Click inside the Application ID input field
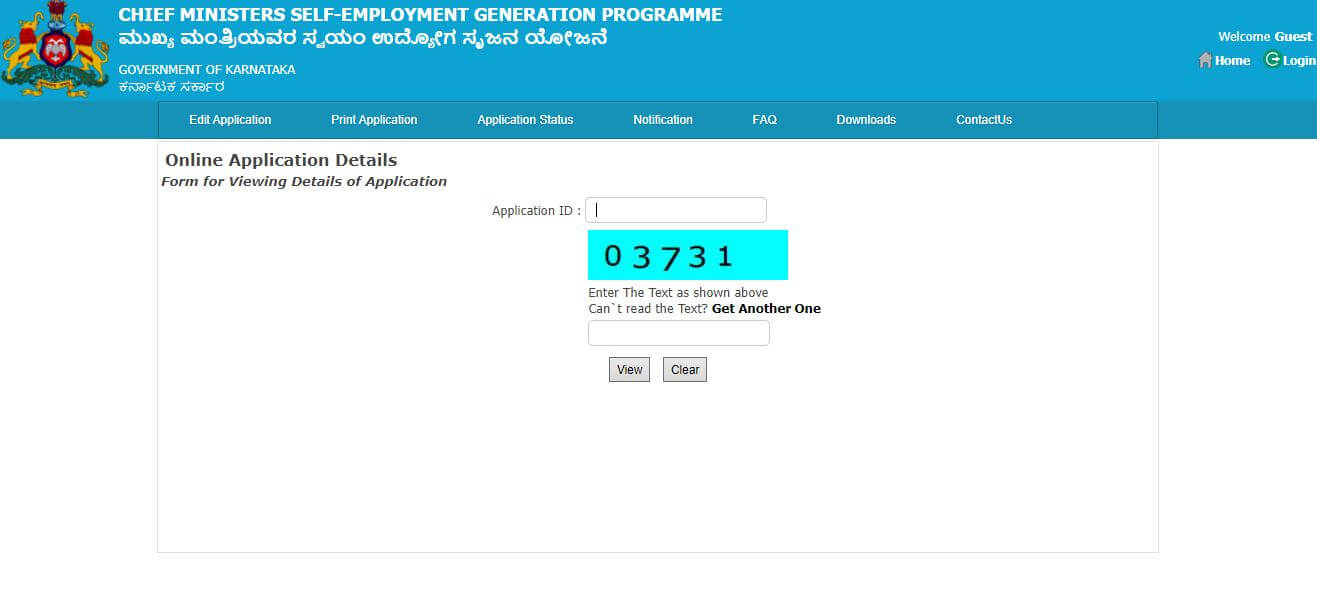This screenshot has height=604, width=1317. [676, 210]
